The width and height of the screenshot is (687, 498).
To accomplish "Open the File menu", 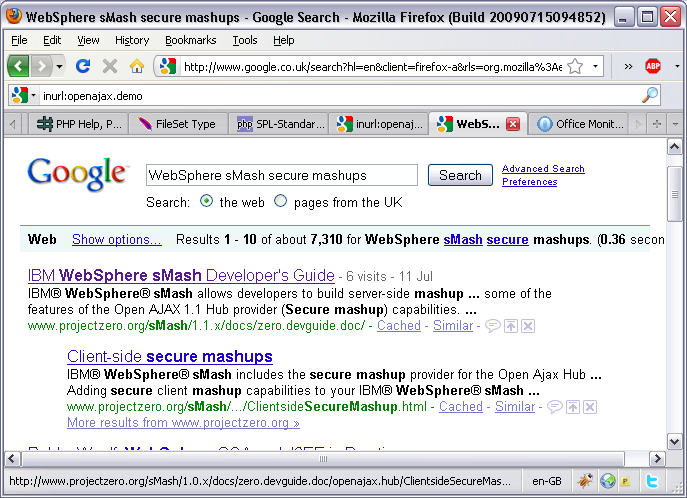I will click(19, 40).
